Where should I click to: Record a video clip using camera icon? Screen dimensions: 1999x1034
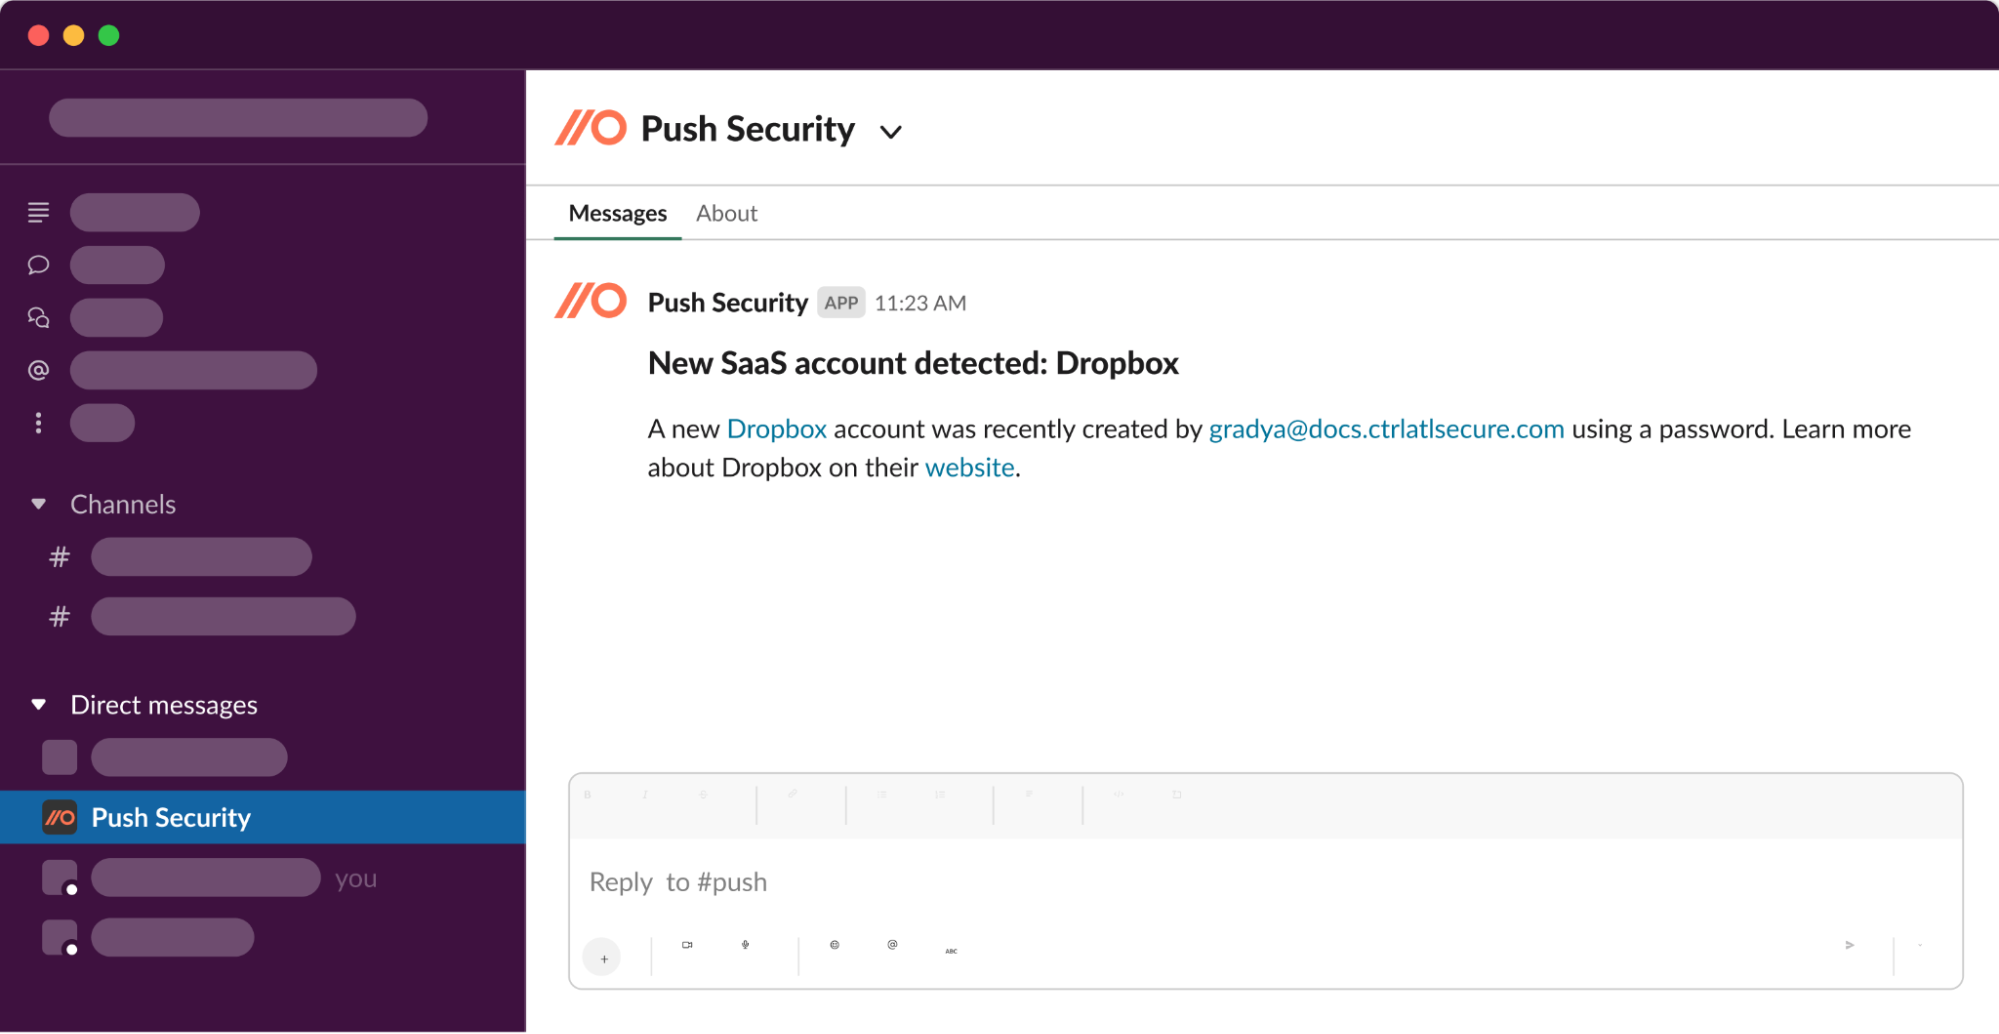tap(687, 945)
